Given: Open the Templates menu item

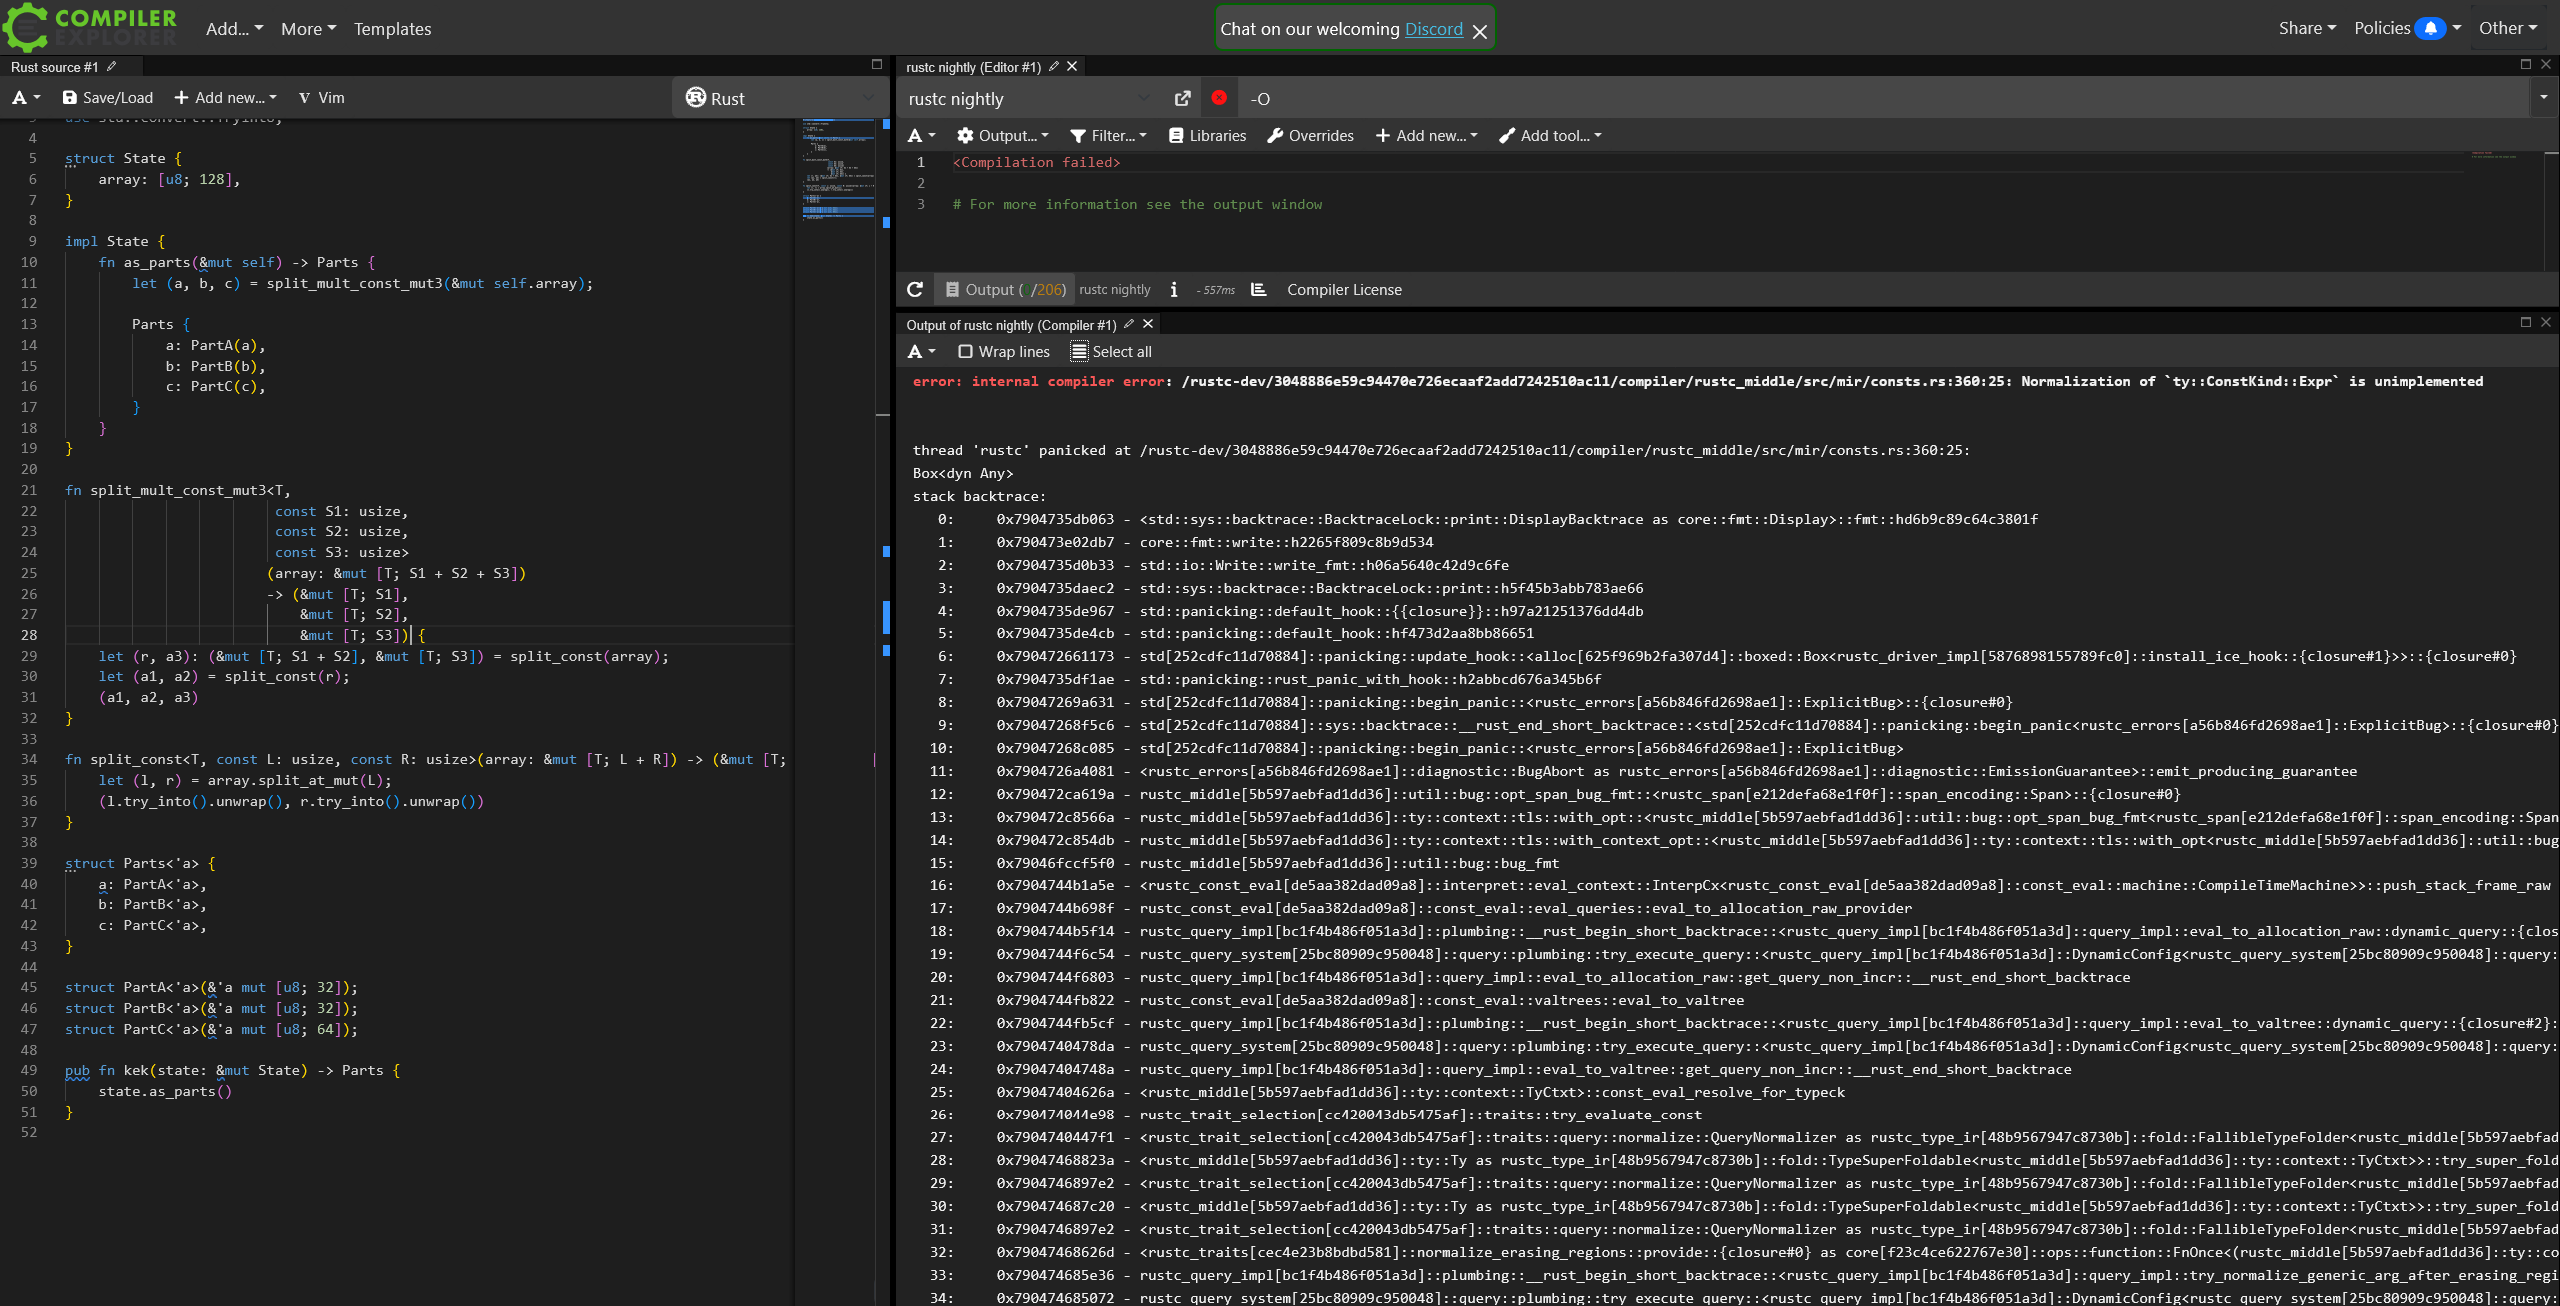Looking at the screenshot, I should [x=392, y=29].
